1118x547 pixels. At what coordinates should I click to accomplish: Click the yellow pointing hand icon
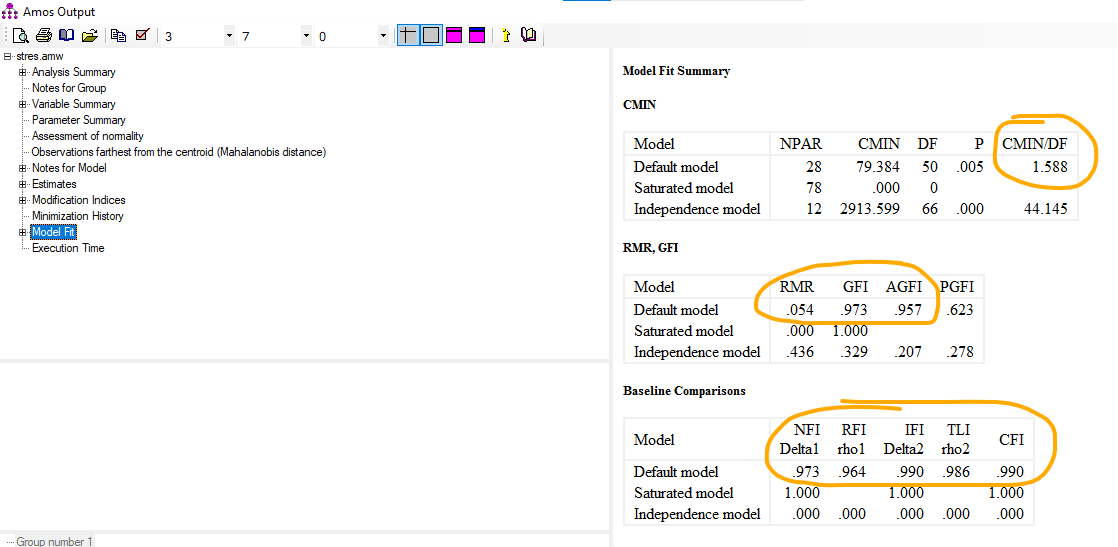(x=505, y=36)
